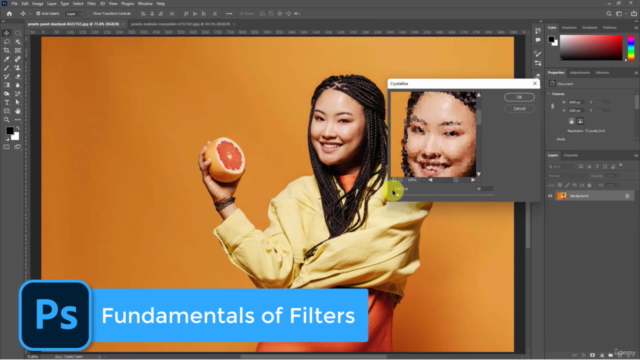Image resolution: width=640 pixels, height=360 pixels.
Task: Select the Hand tool
Action: (x=18, y=111)
